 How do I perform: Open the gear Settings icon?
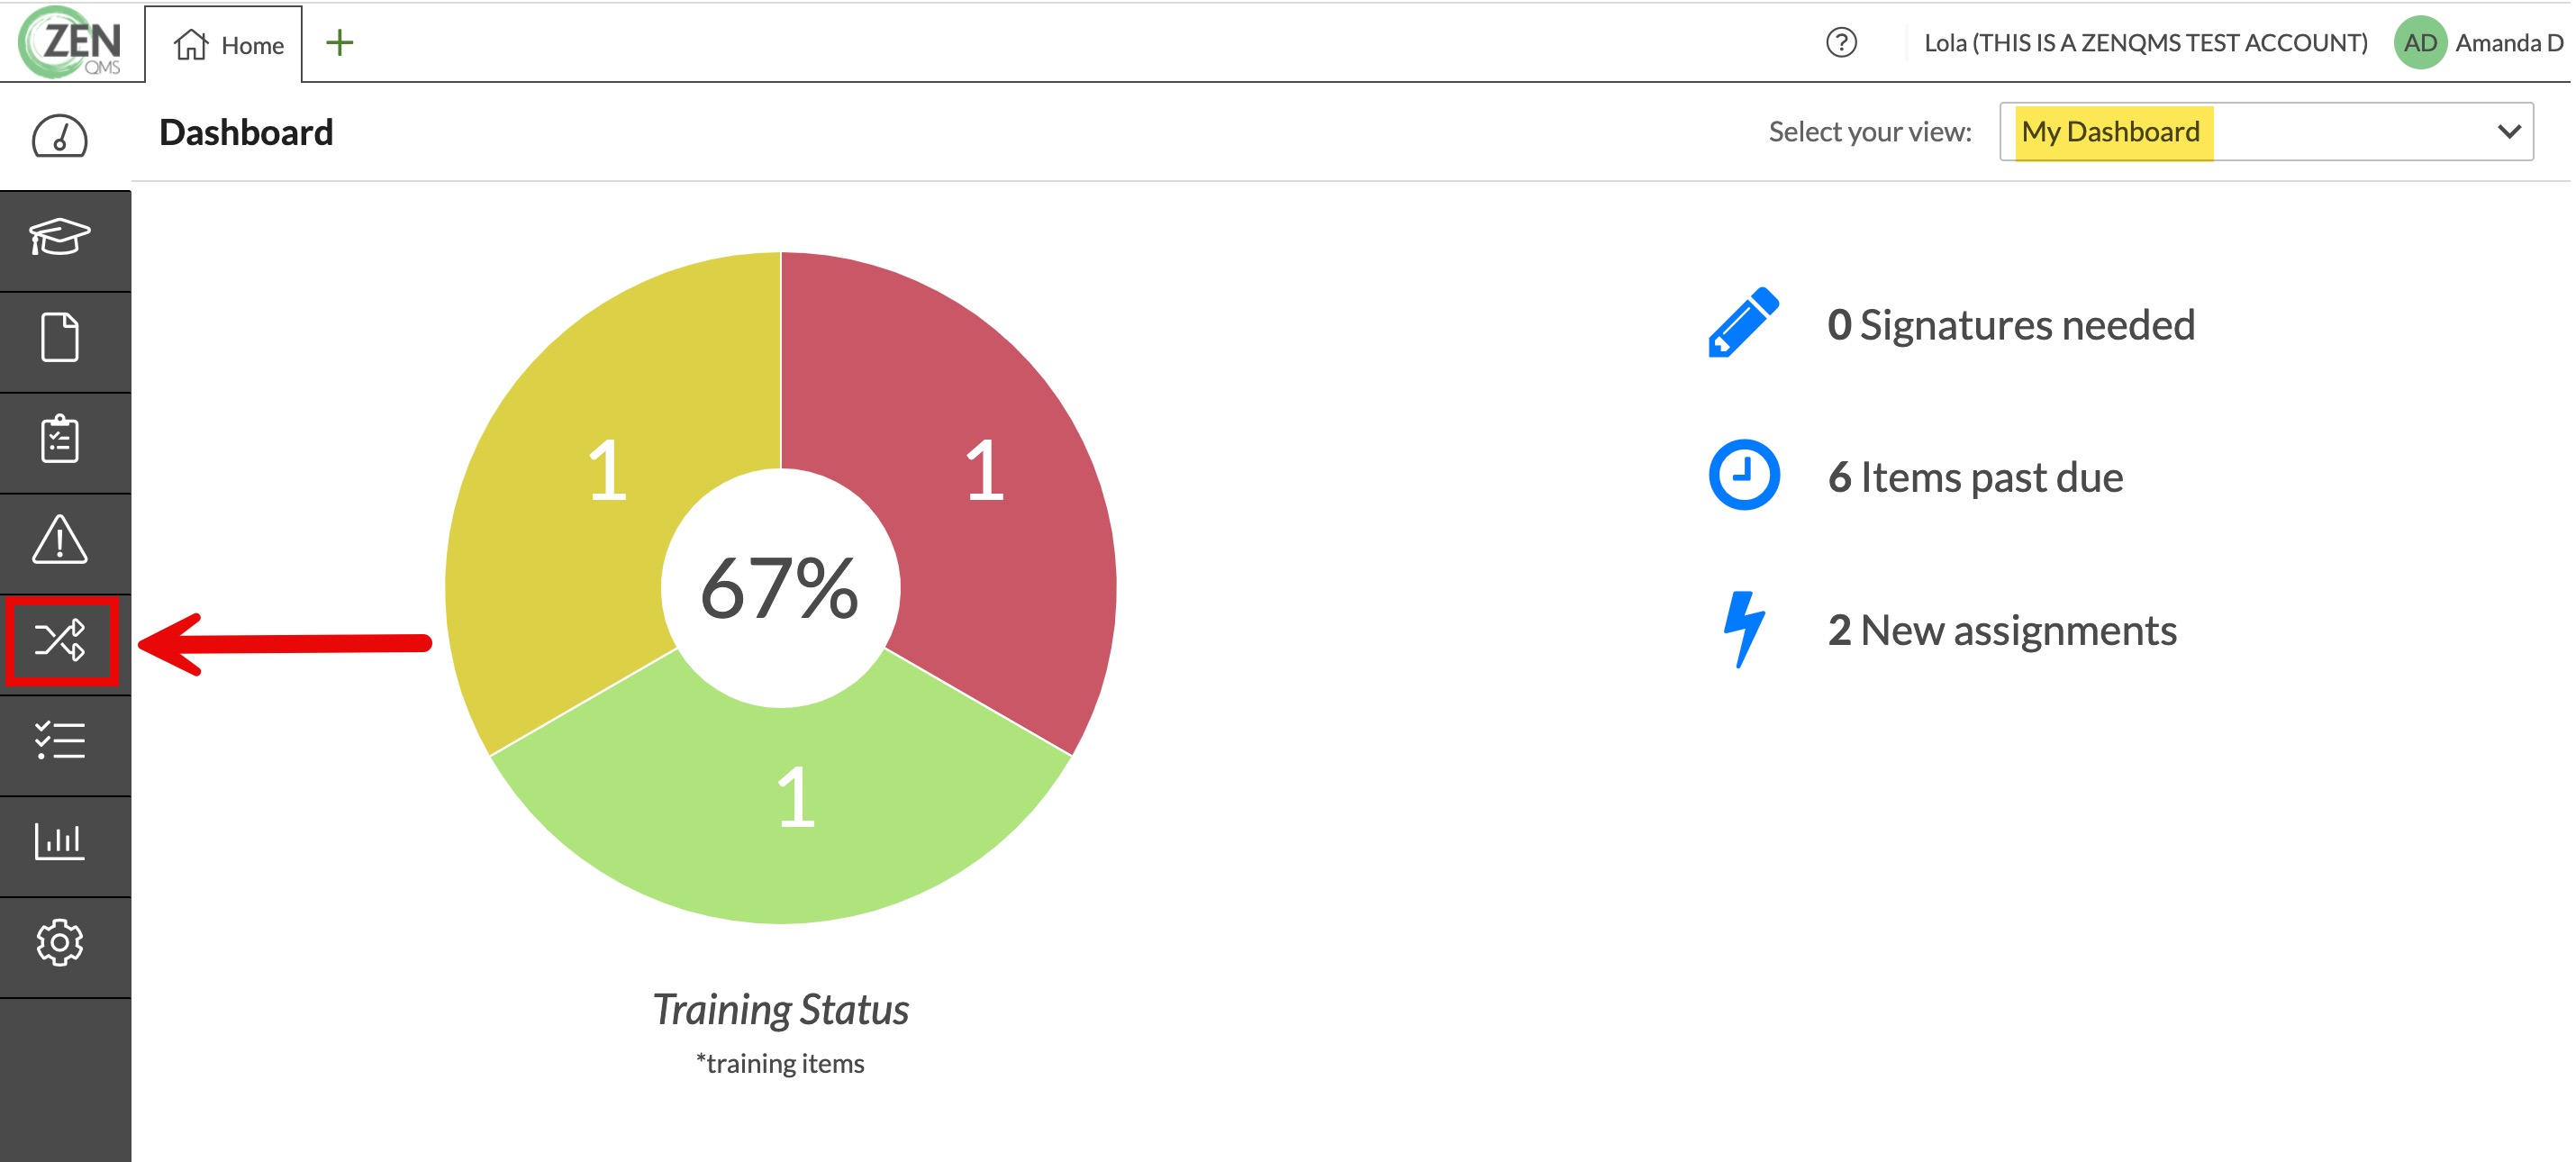pos(60,943)
